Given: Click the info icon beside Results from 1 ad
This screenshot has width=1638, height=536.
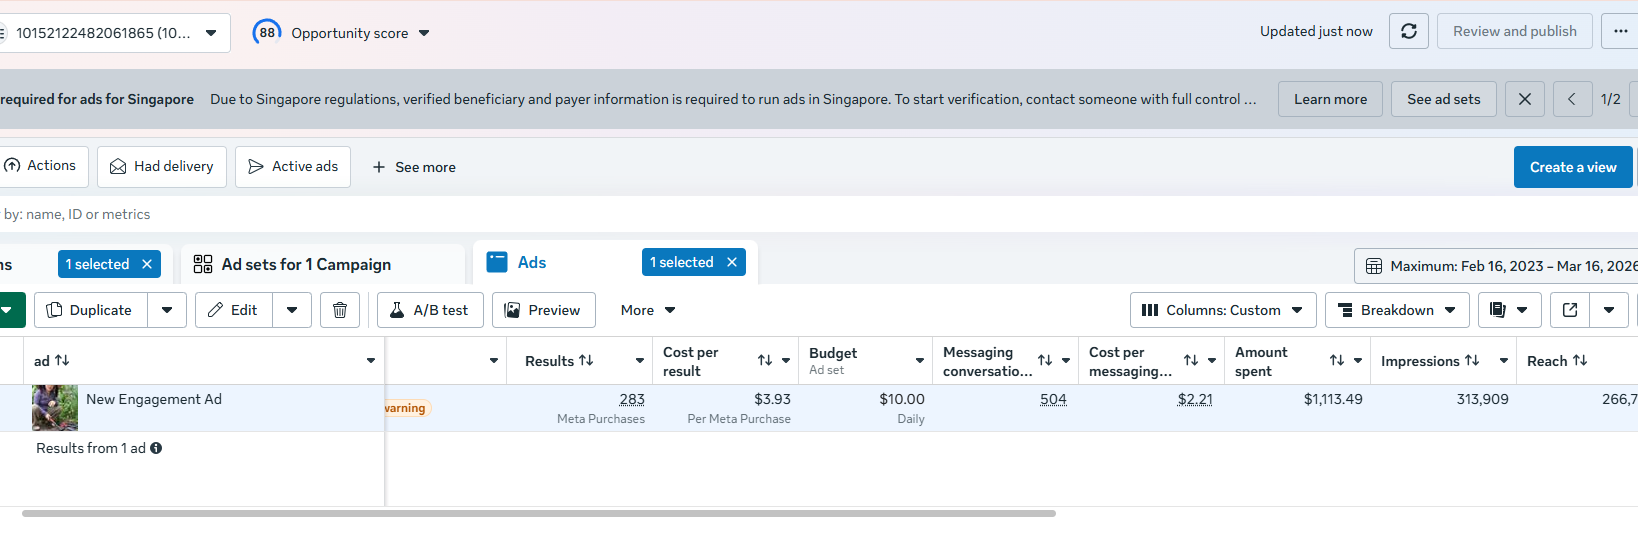Looking at the screenshot, I should coord(156,448).
